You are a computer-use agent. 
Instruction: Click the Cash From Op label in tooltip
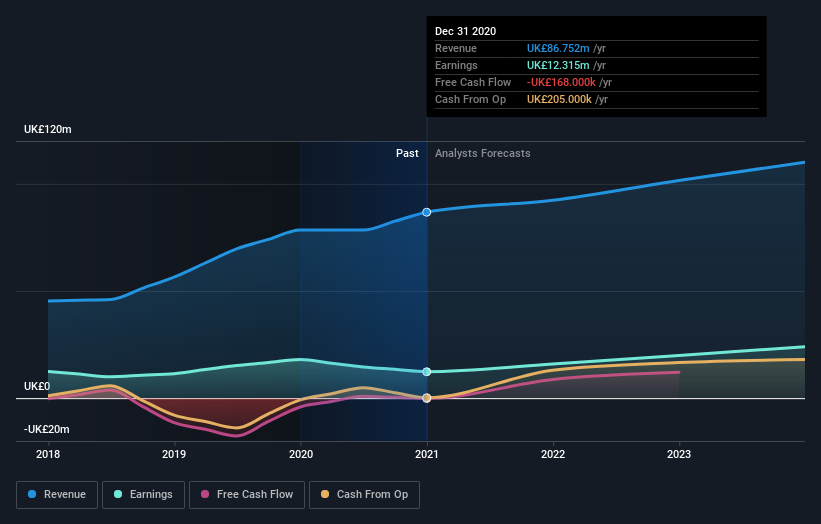[471, 99]
